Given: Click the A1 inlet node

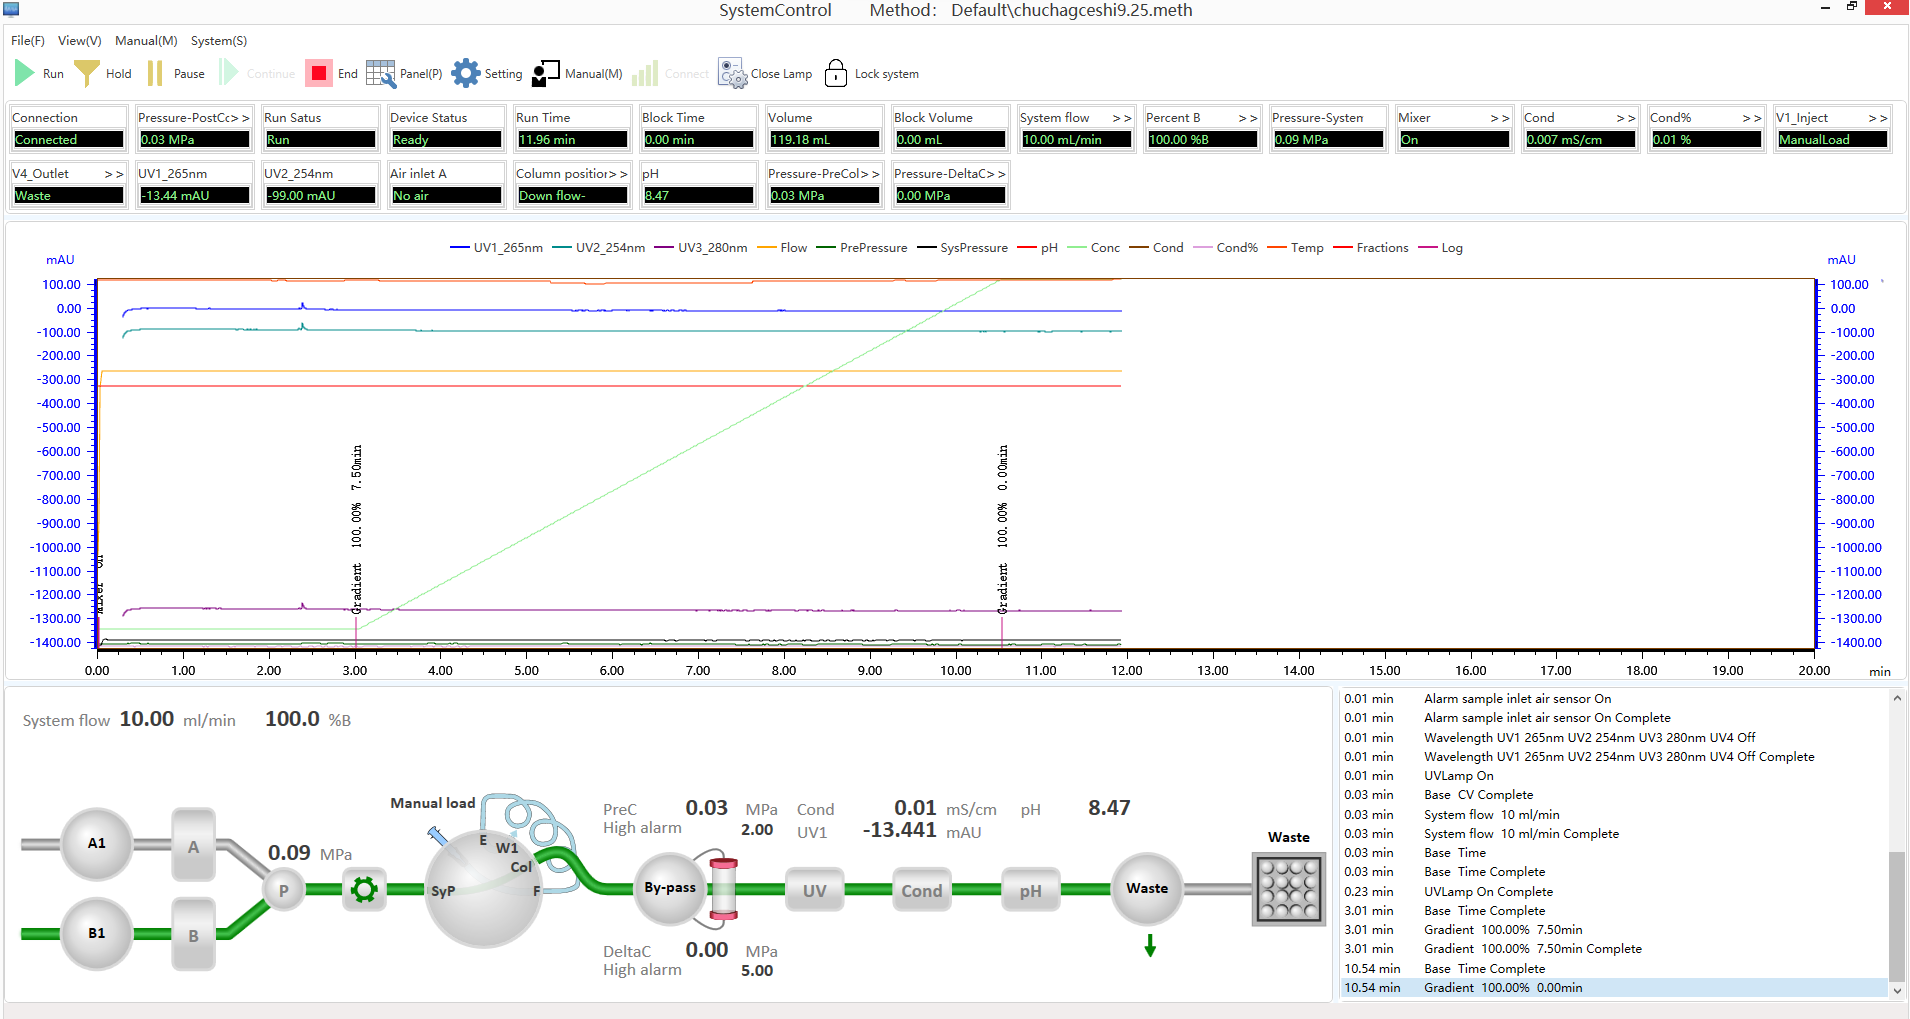Looking at the screenshot, I should click(x=97, y=844).
